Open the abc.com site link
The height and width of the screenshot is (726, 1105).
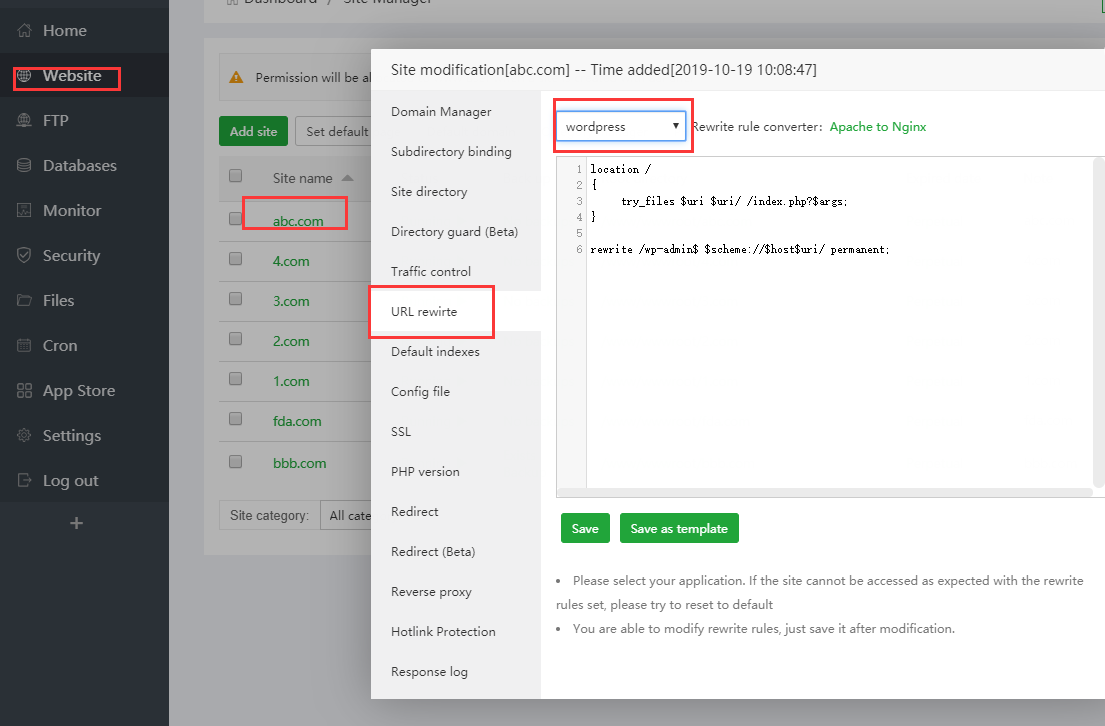click(x=298, y=221)
